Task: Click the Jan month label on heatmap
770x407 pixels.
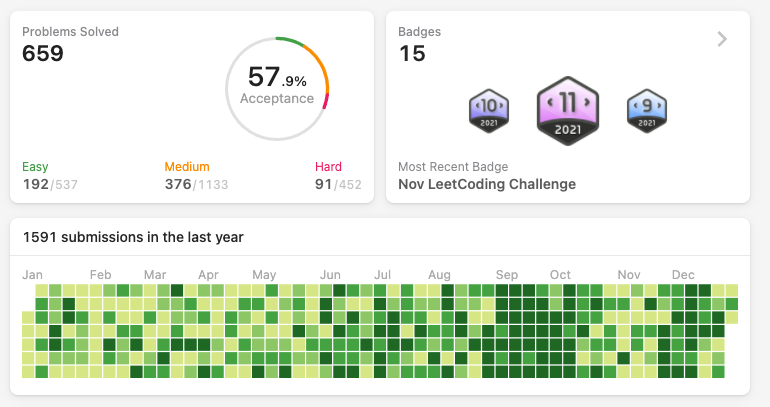Action: coord(32,275)
